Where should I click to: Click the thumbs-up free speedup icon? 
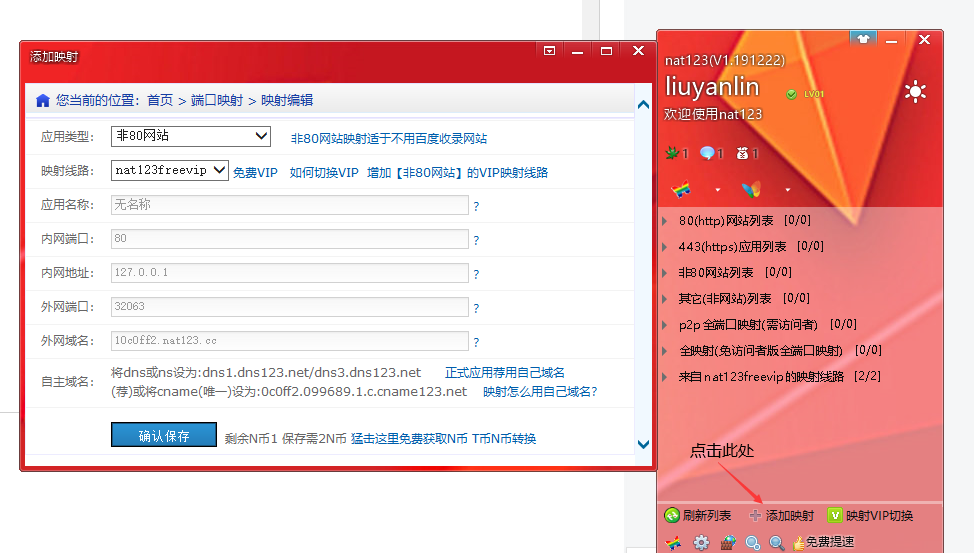pyautogui.click(x=799, y=543)
